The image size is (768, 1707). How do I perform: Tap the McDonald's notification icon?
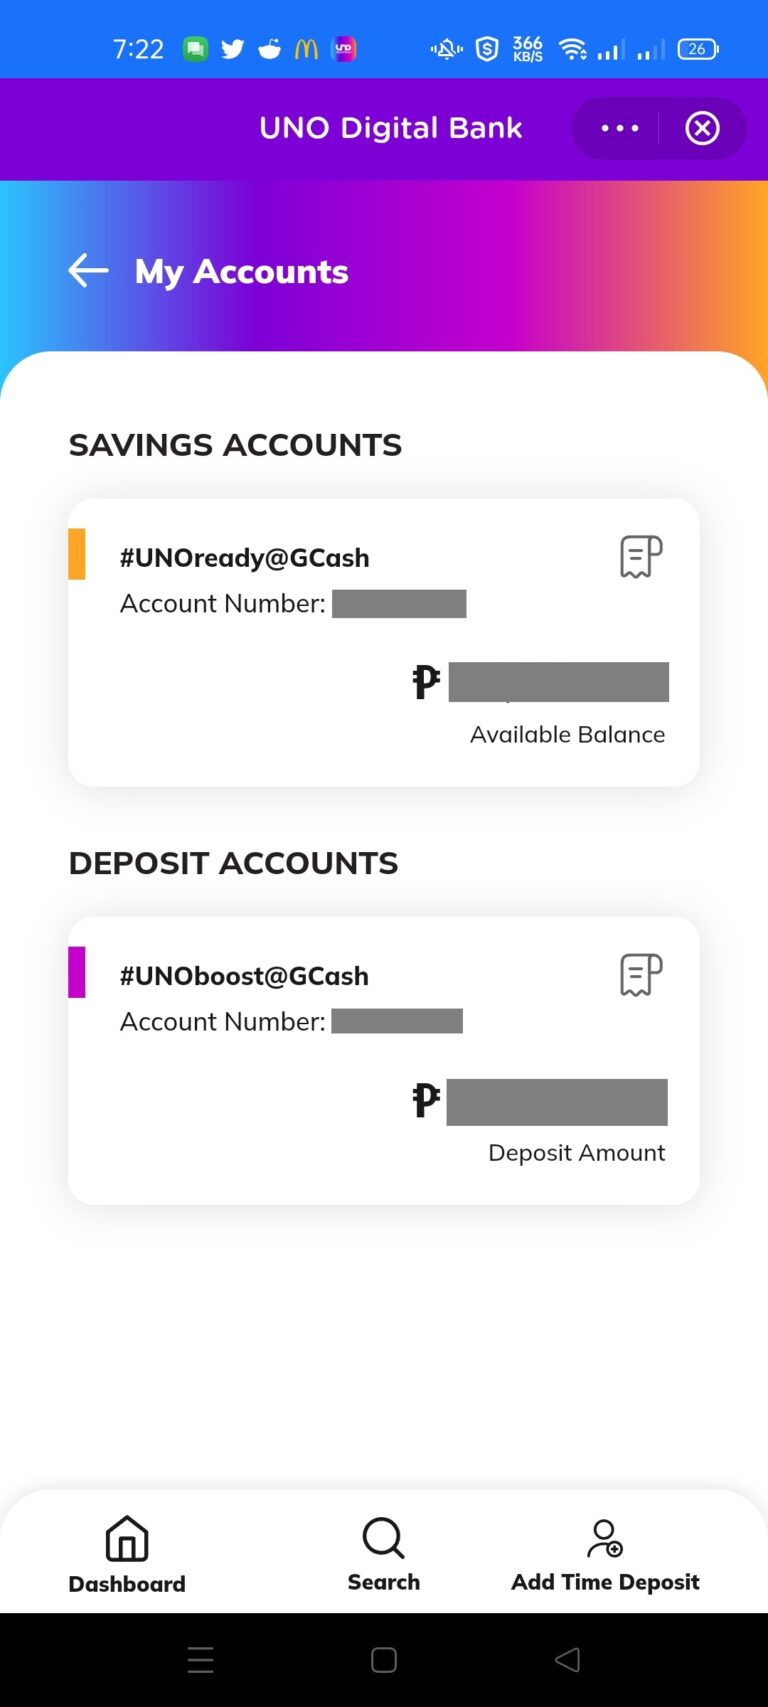point(306,48)
